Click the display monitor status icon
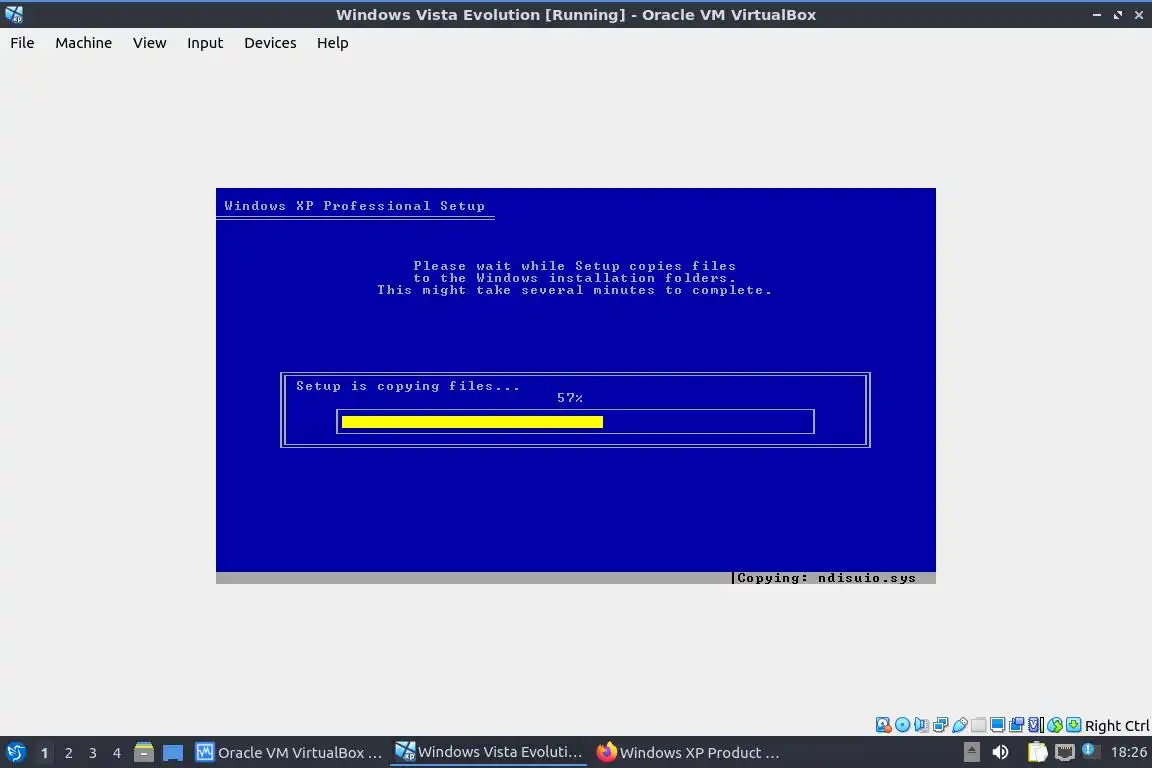The width and height of the screenshot is (1152, 768). [998, 725]
